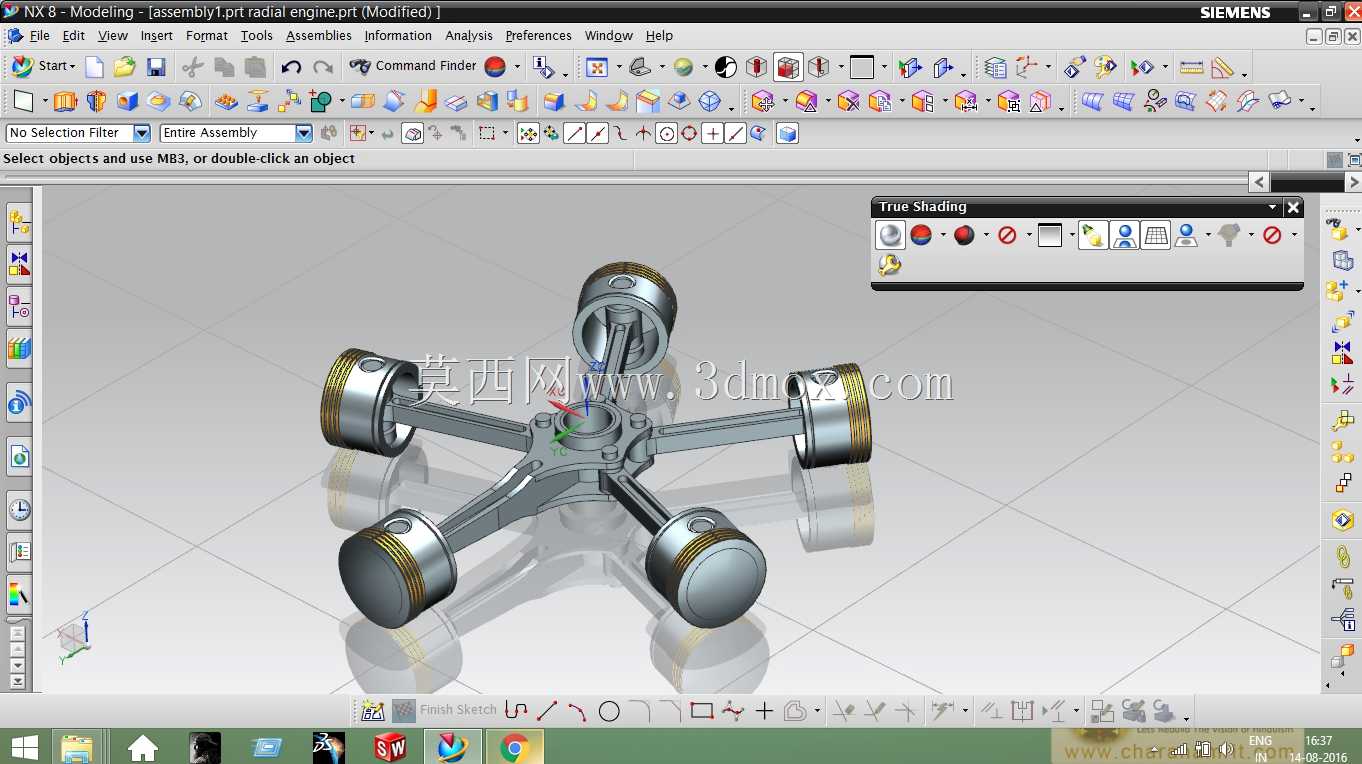Click the Mirror Assembly icon on right toolbar
Screen dimensions: 1362x764
[x=1342, y=352]
